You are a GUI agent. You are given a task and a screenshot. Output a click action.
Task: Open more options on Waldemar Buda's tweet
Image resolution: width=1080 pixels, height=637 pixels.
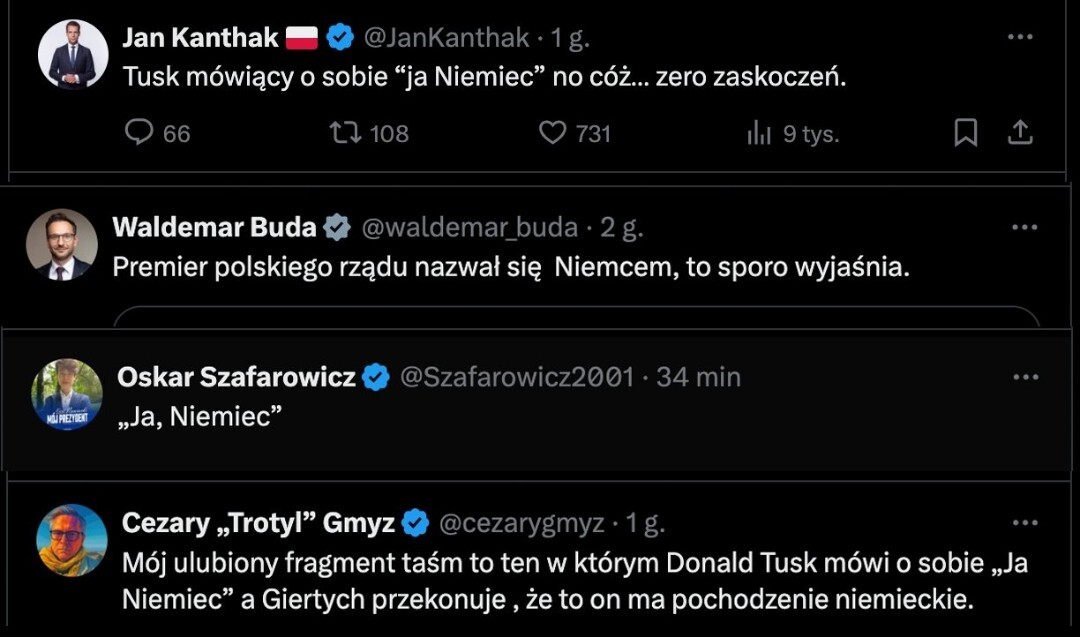pyautogui.click(x=1024, y=227)
